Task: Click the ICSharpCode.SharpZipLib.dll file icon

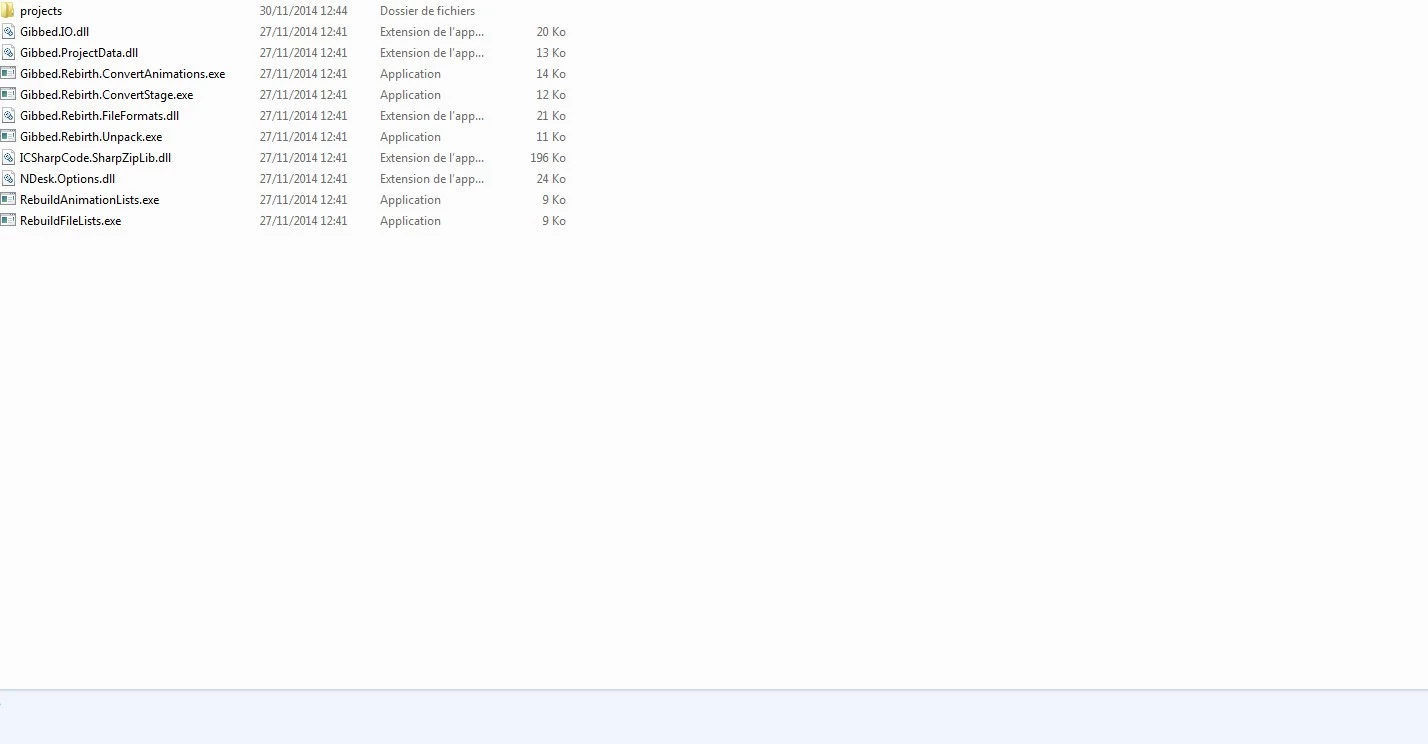Action: tap(8, 158)
